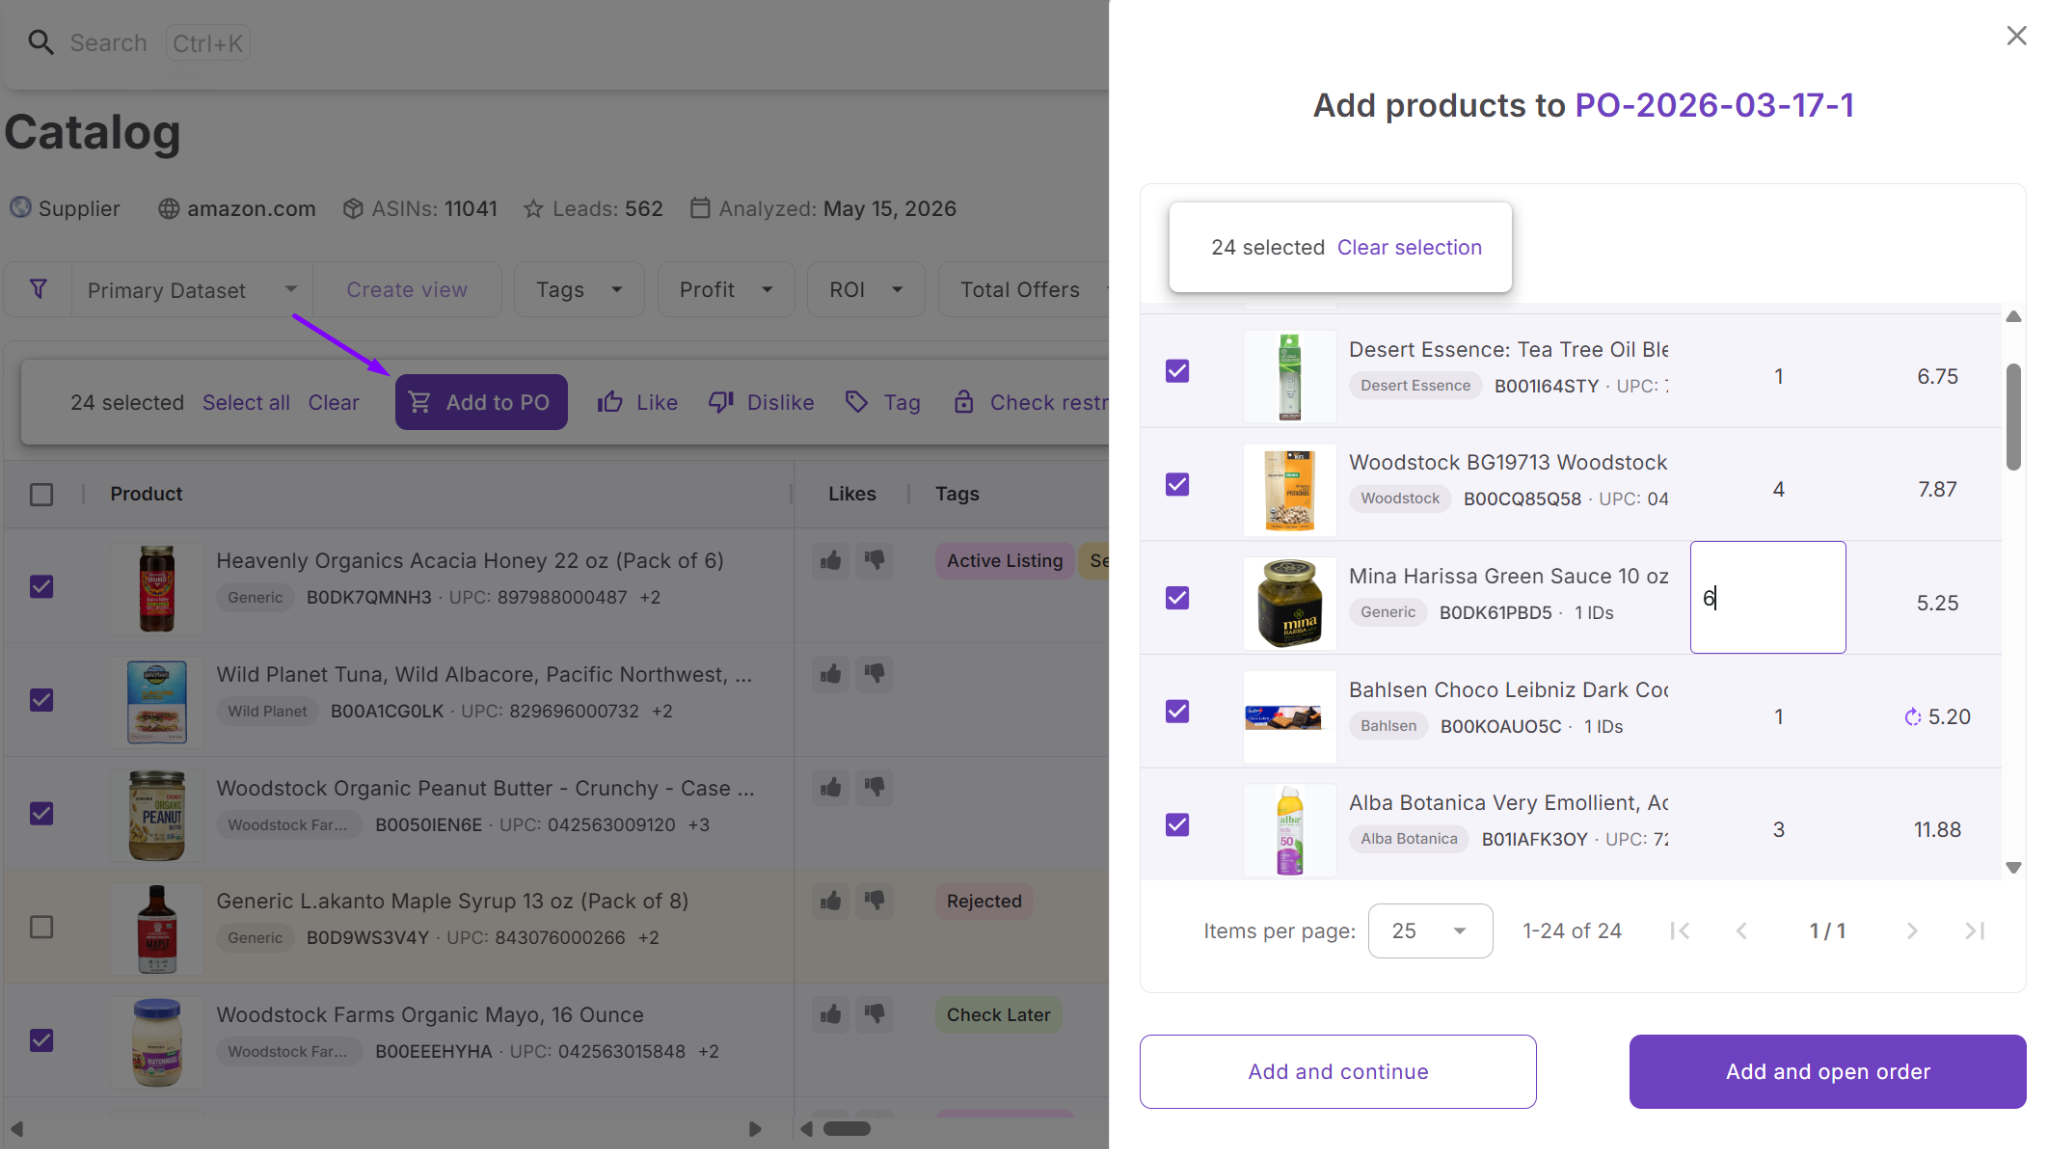This screenshot has width=2048, height=1149.
Task: Open the PO-2026-03-17-1 link
Action: click(x=1714, y=105)
